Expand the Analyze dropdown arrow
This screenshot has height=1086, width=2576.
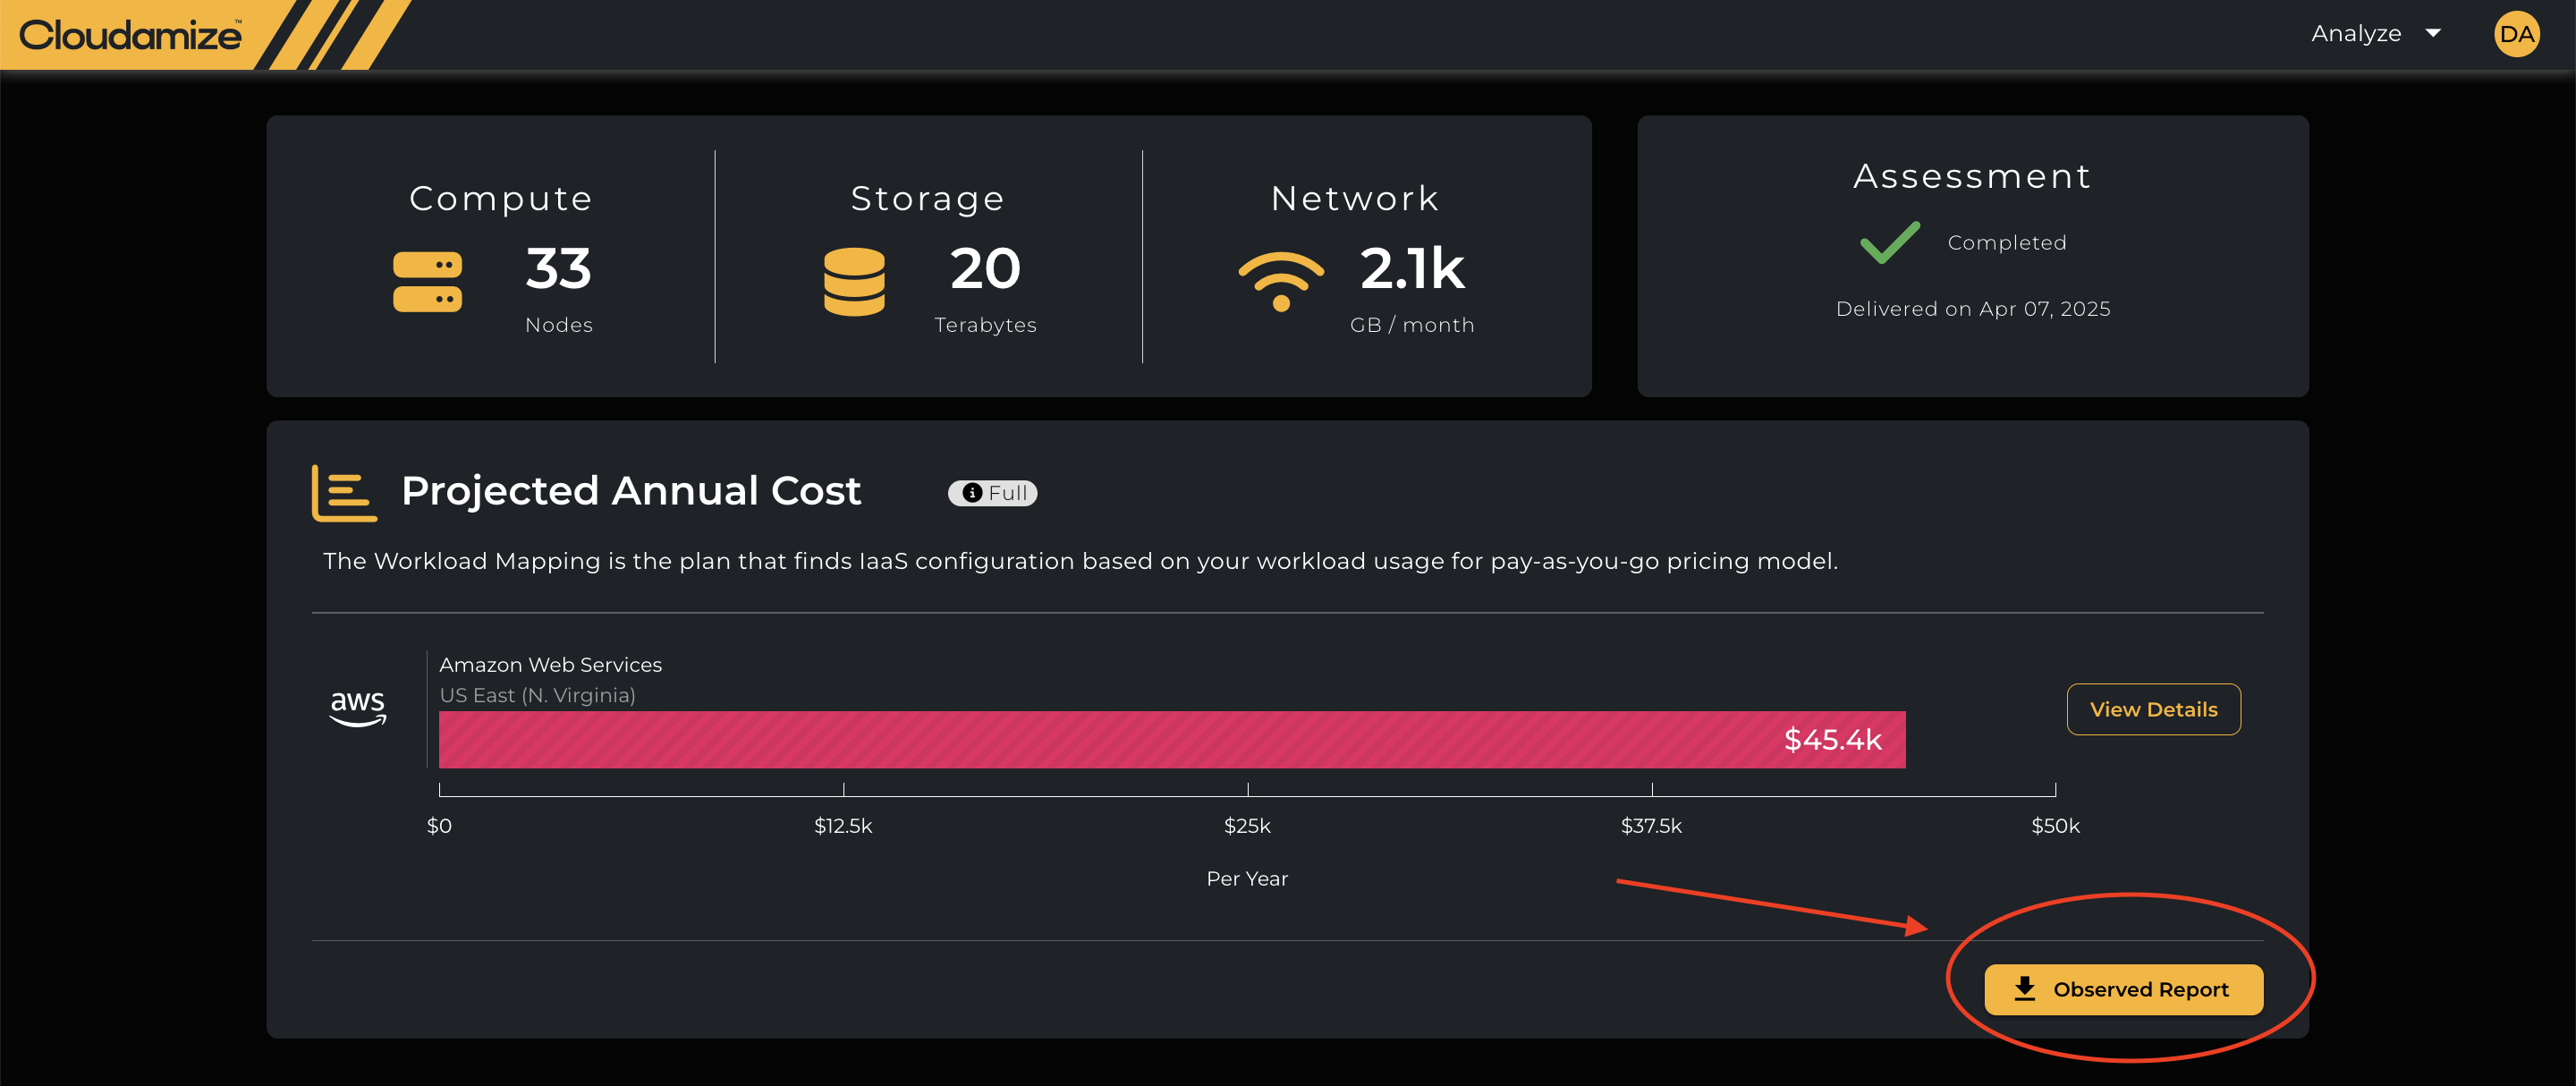tap(2433, 34)
